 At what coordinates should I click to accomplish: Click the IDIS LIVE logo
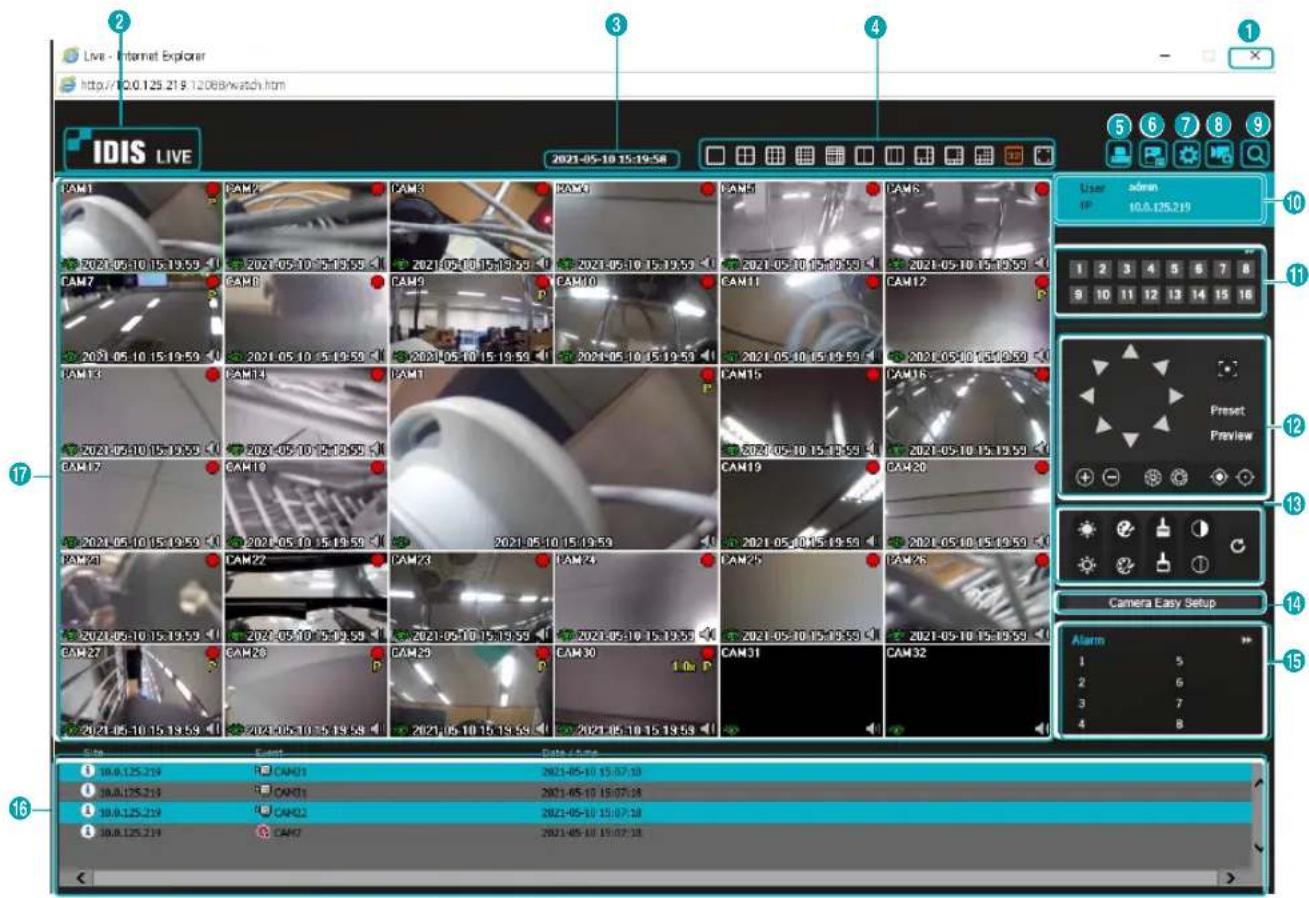coord(130,149)
